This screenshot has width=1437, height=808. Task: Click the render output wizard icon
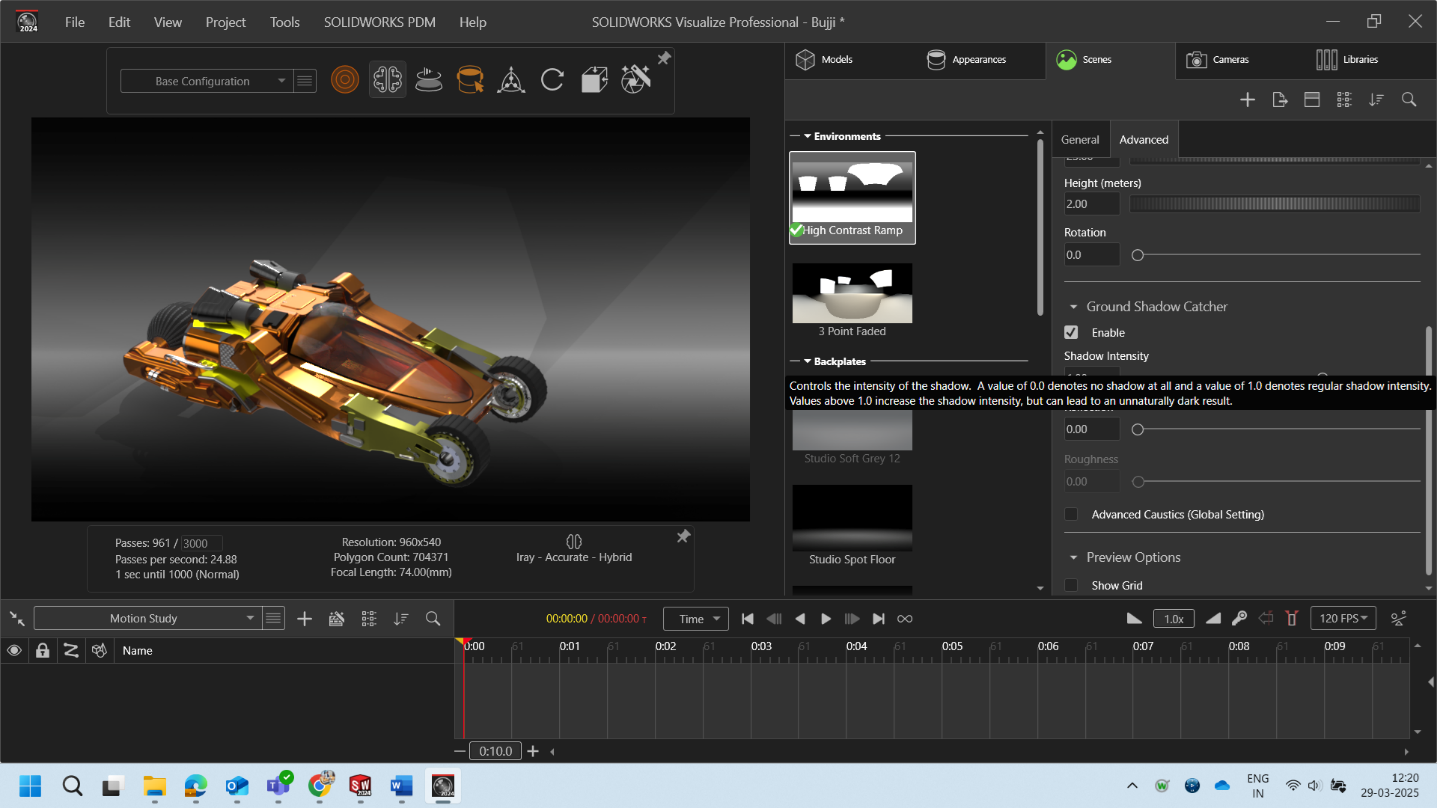coord(635,80)
